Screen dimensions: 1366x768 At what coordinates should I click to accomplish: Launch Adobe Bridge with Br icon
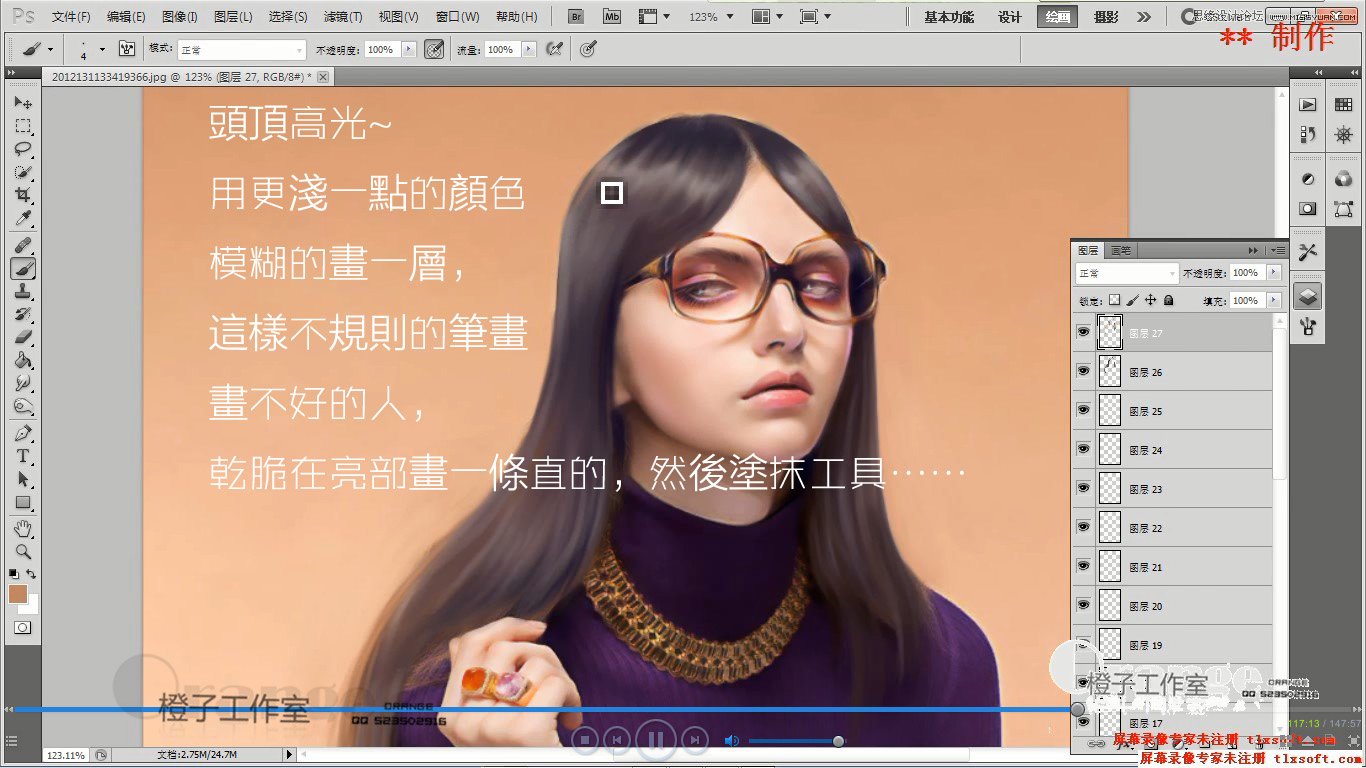(x=575, y=17)
